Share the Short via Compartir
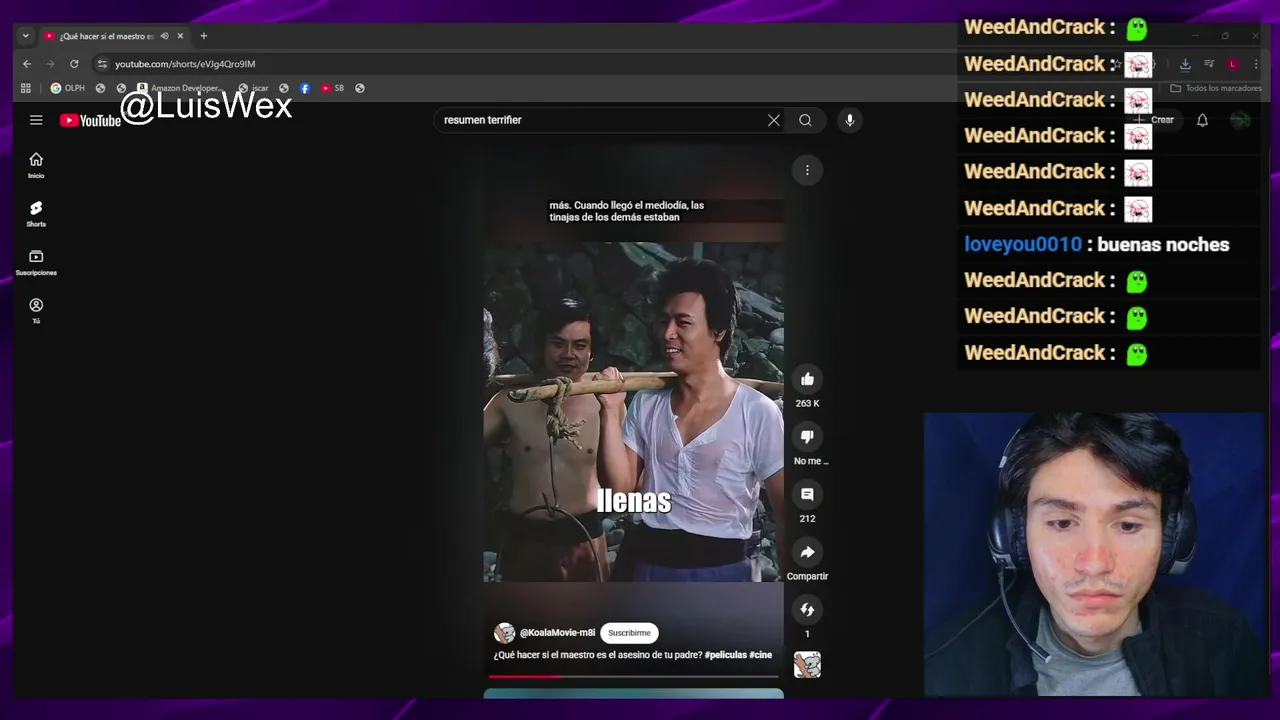Viewport: 1280px width, 720px height. (807, 552)
